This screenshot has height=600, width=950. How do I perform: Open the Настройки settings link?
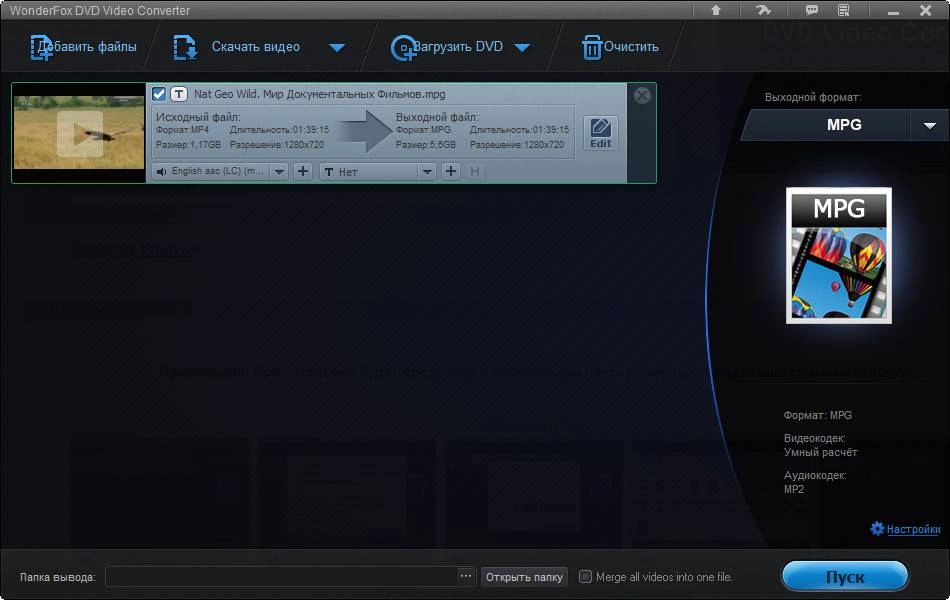[906, 529]
